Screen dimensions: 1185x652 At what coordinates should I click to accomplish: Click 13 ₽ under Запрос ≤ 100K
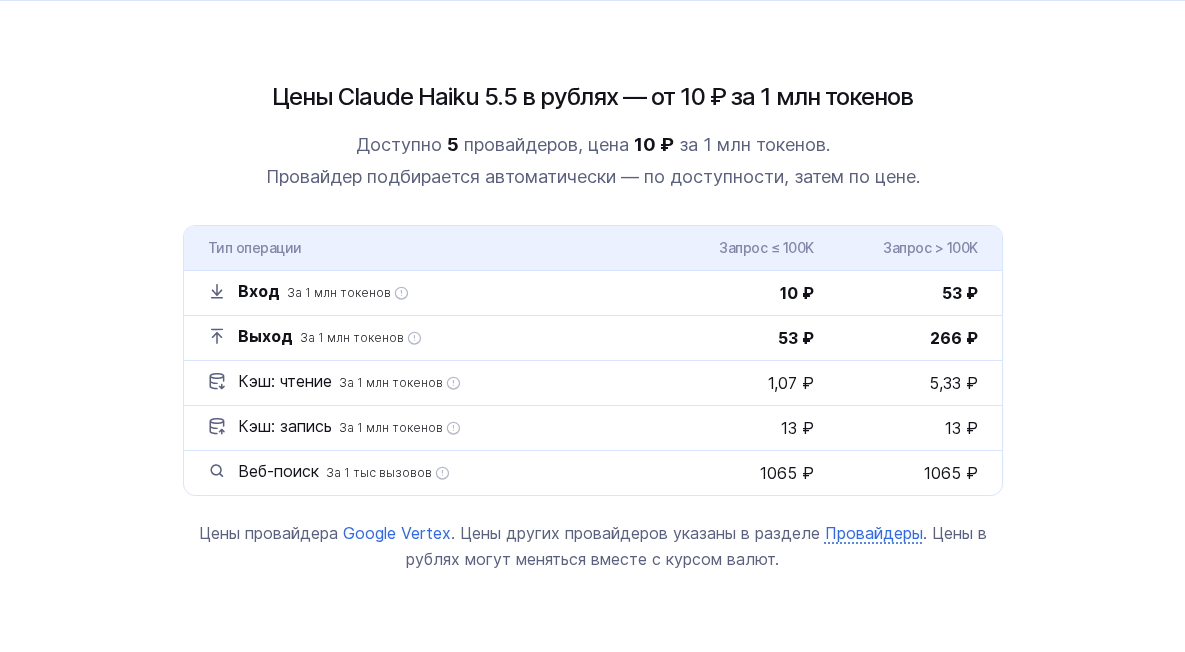797,428
